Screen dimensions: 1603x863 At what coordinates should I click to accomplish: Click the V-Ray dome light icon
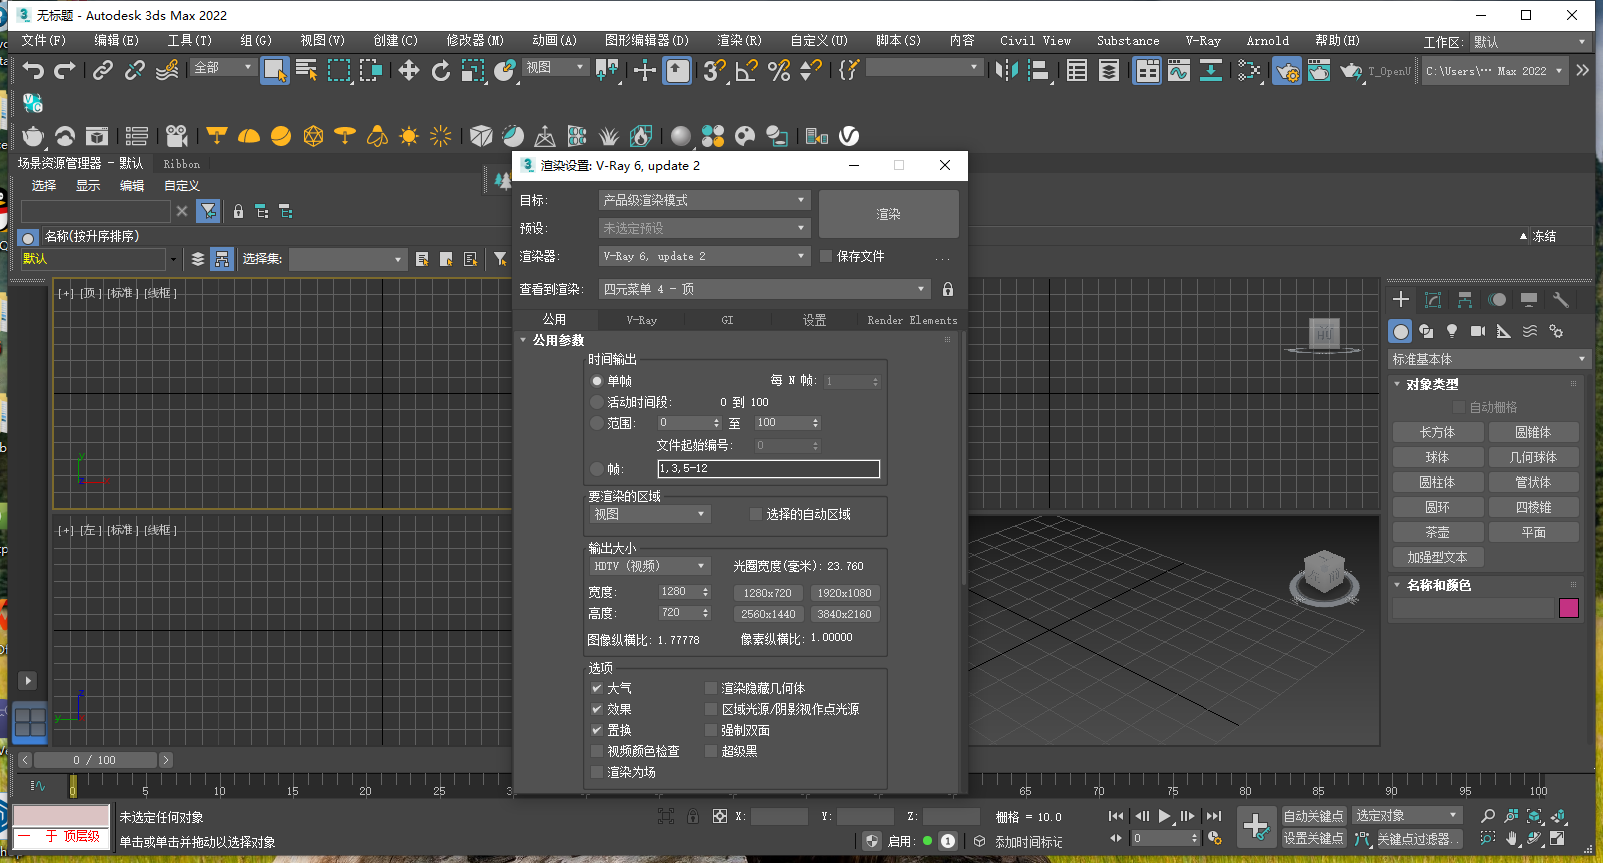tap(249, 136)
